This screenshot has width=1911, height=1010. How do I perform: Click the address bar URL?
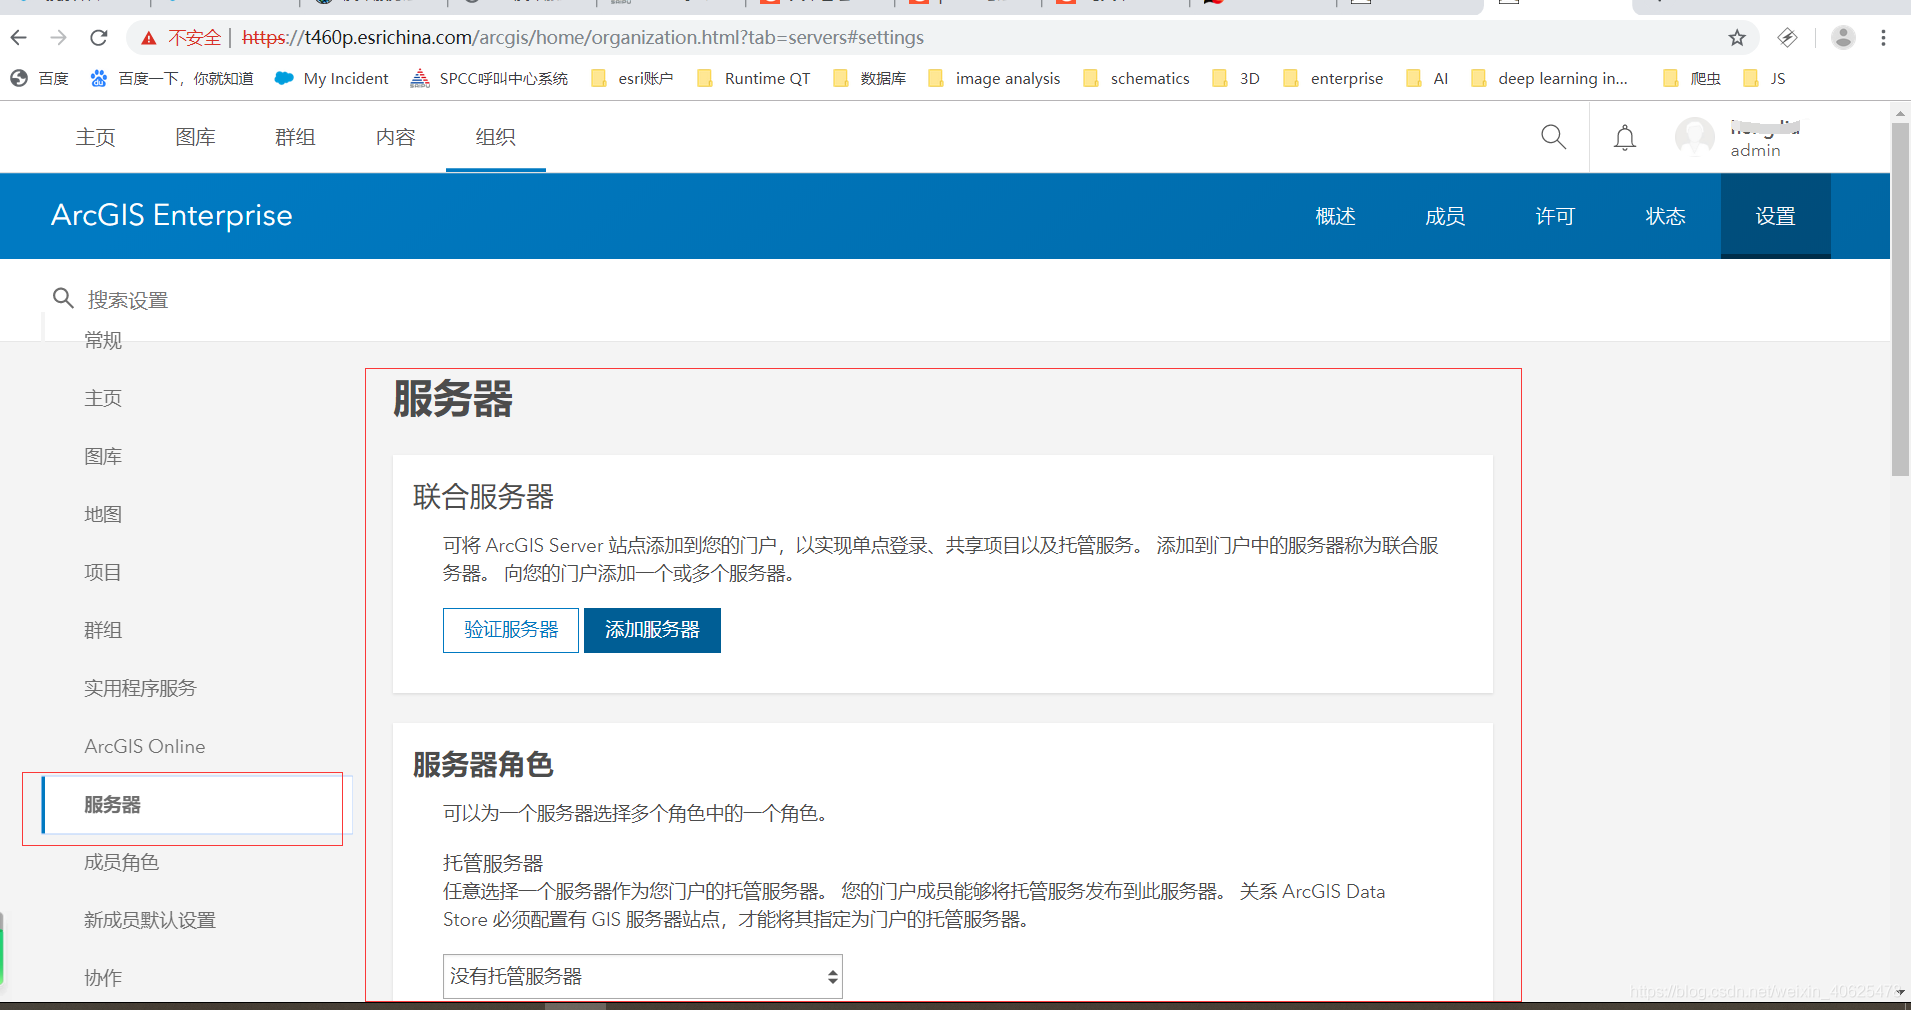pos(583,38)
